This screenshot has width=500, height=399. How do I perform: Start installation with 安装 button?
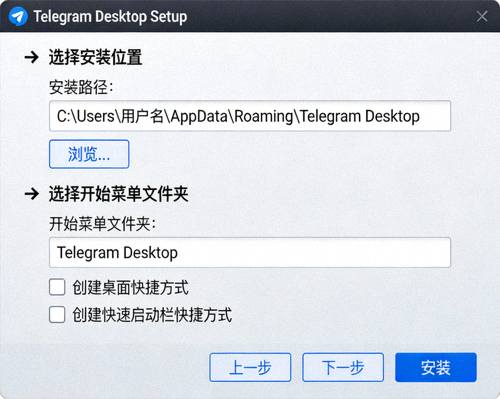pyautogui.click(x=436, y=367)
